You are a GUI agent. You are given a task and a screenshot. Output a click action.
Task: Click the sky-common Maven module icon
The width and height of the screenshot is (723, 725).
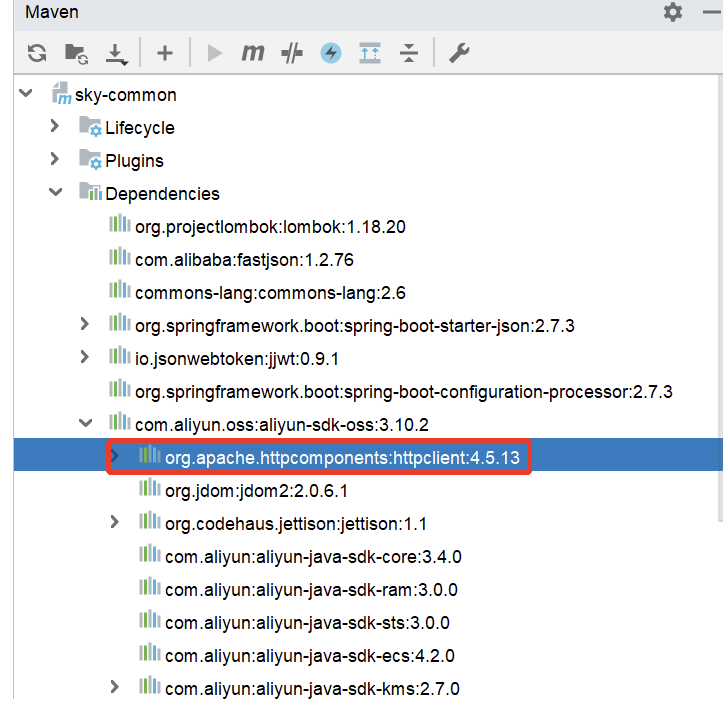(x=61, y=93)
